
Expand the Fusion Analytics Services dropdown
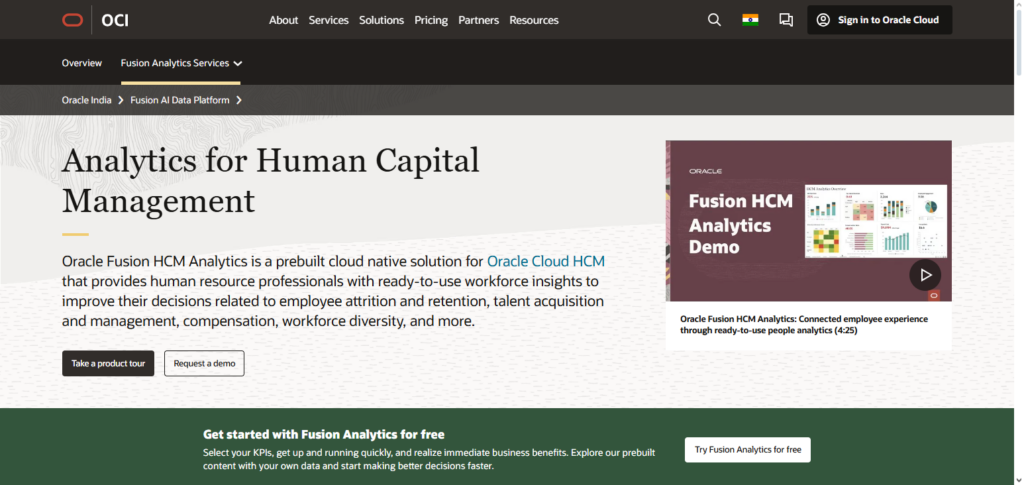181,63
